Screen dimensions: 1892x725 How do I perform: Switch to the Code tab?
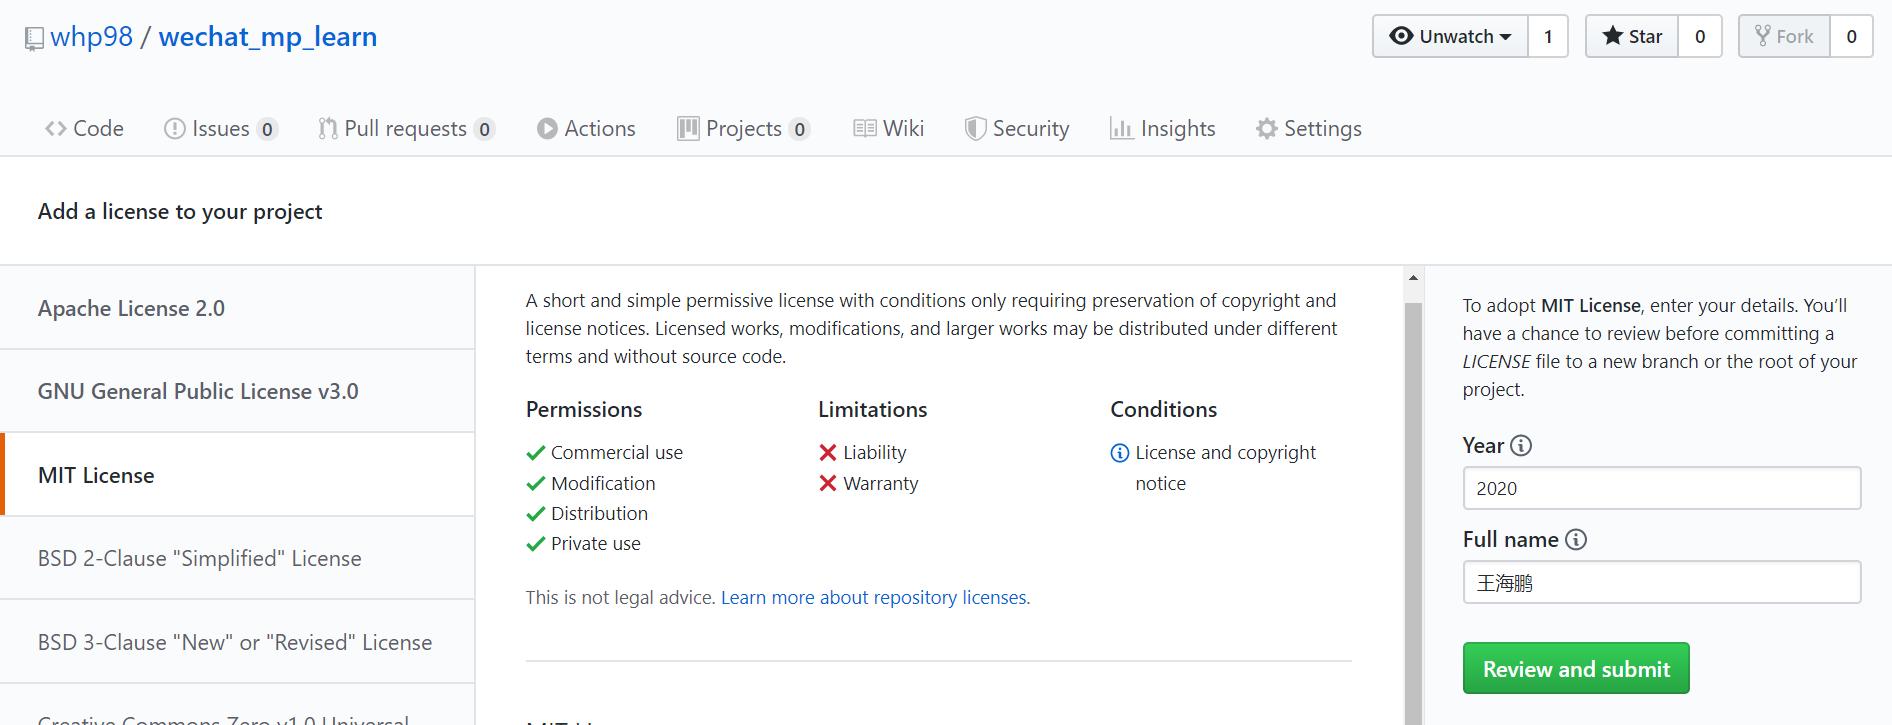[x=84, y=128]
